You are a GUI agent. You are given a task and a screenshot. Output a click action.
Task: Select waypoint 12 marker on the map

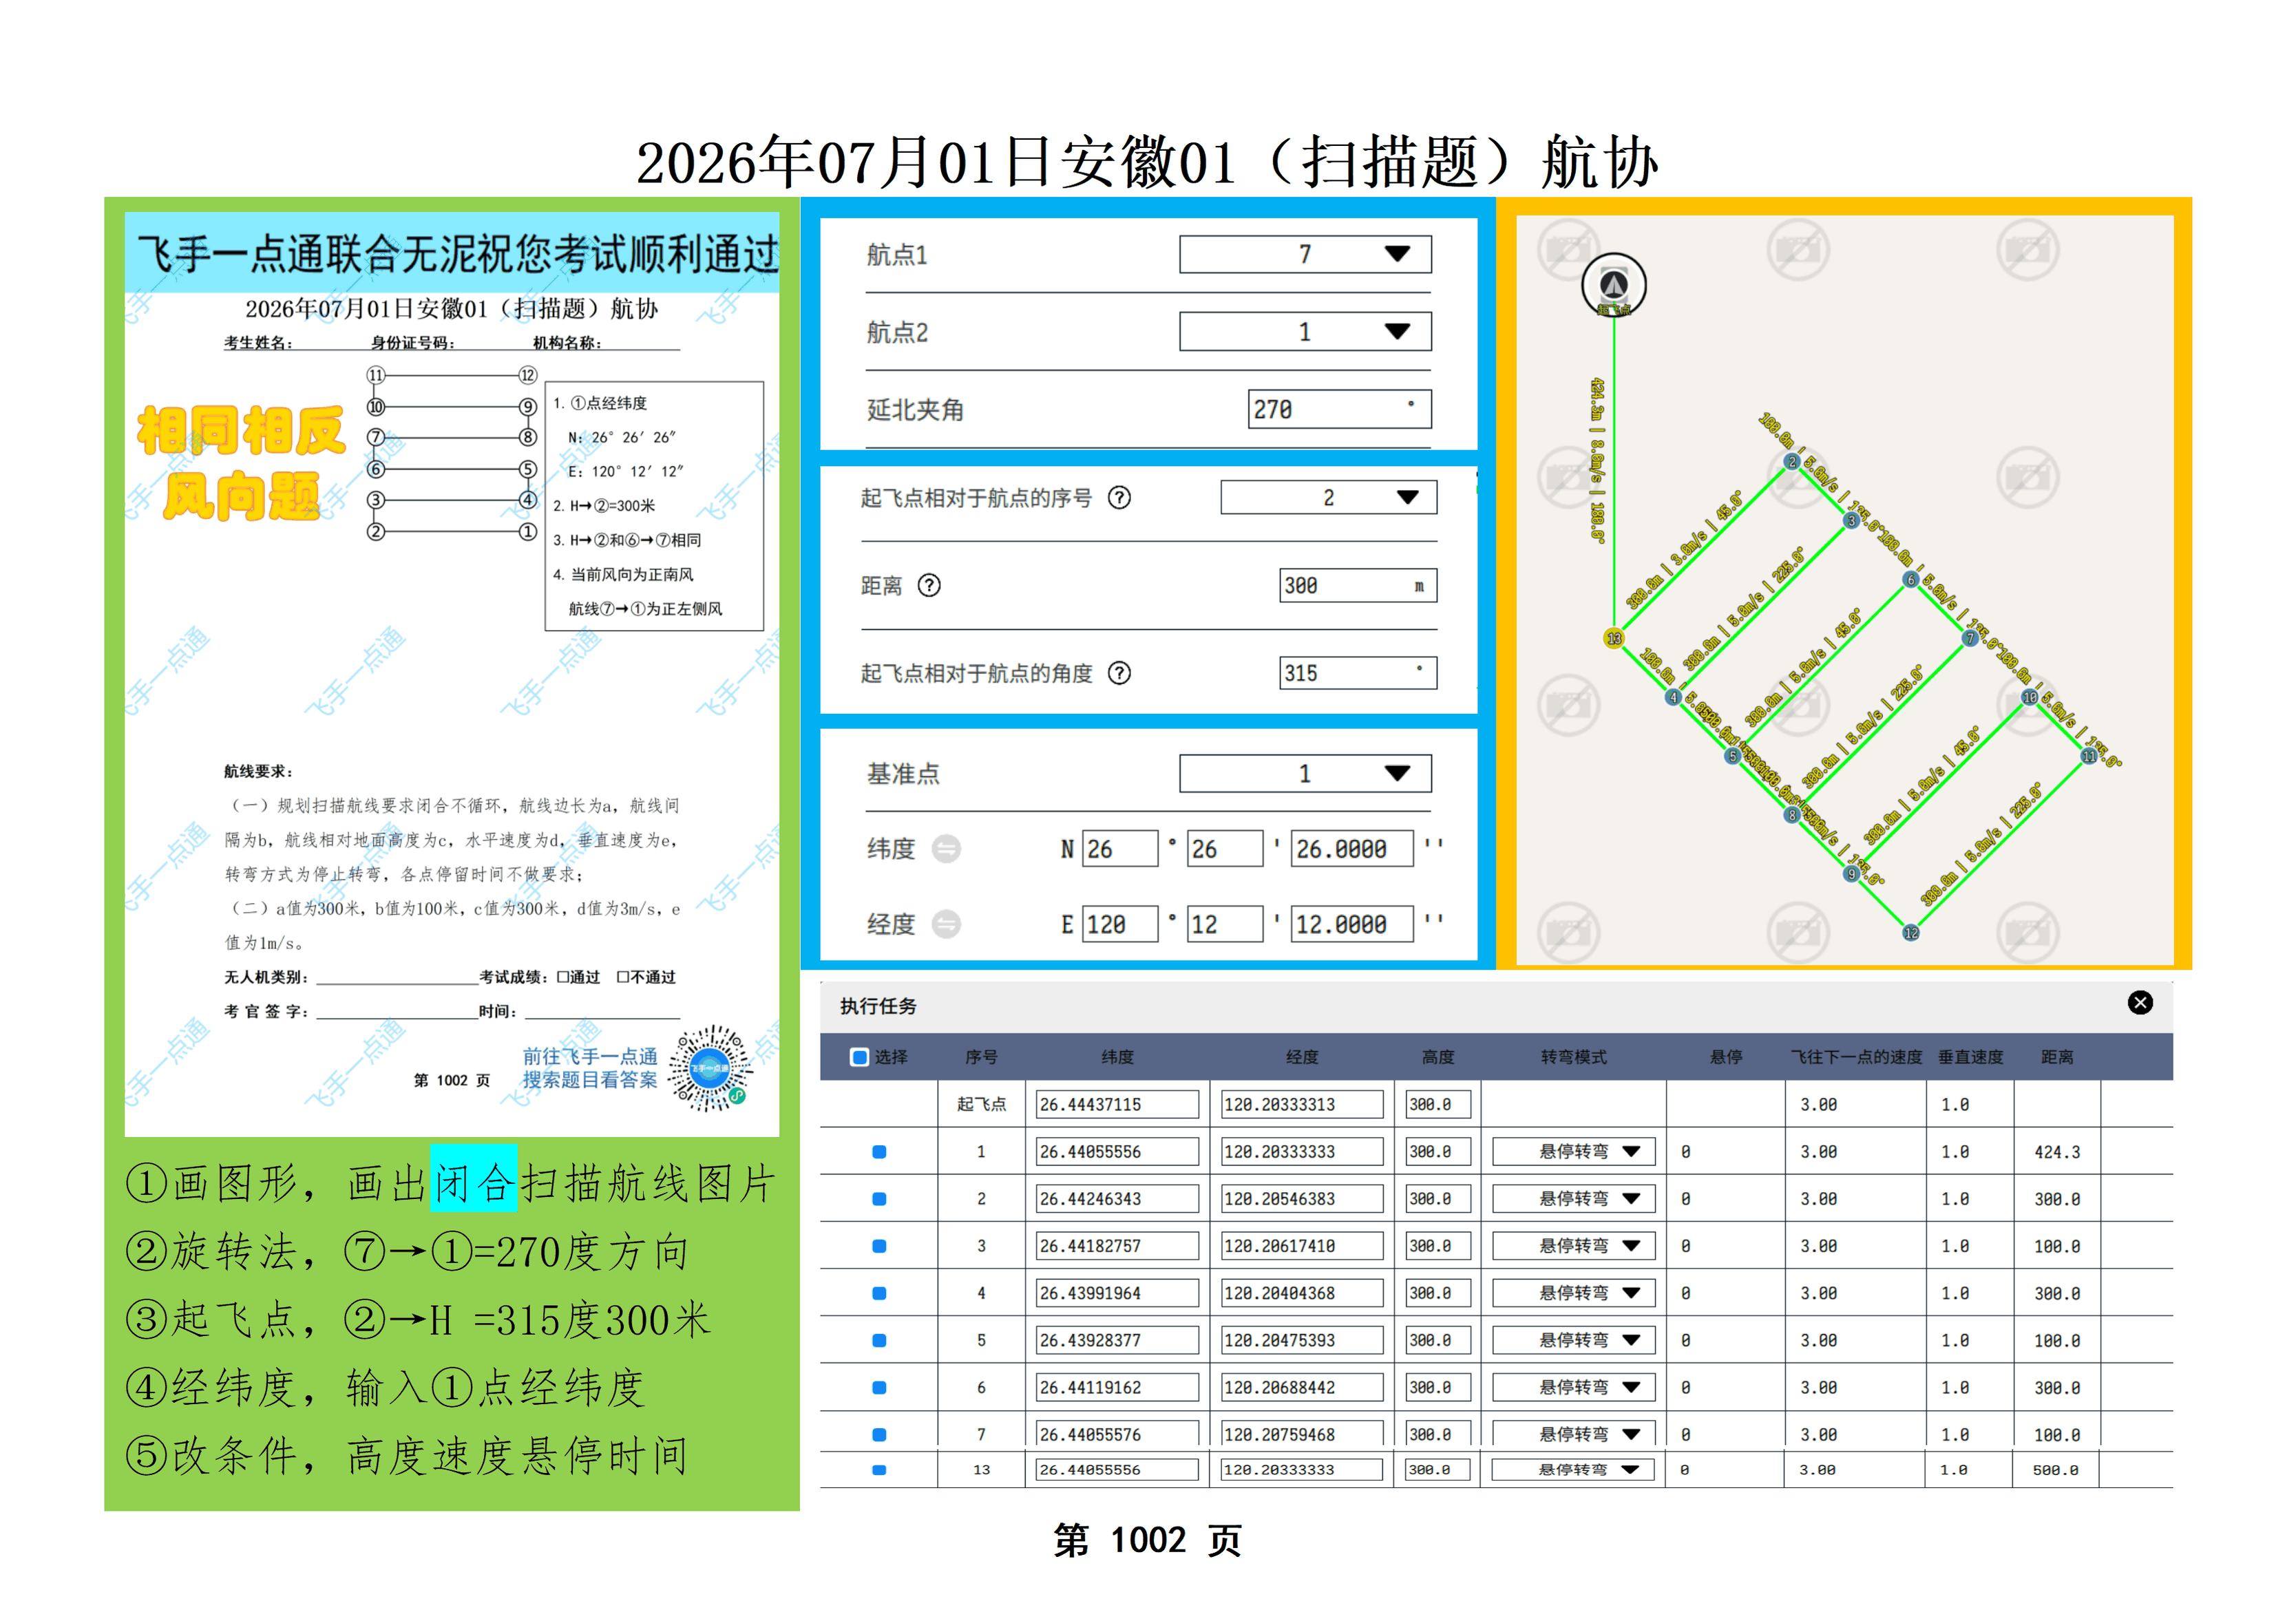point(1910,933)
